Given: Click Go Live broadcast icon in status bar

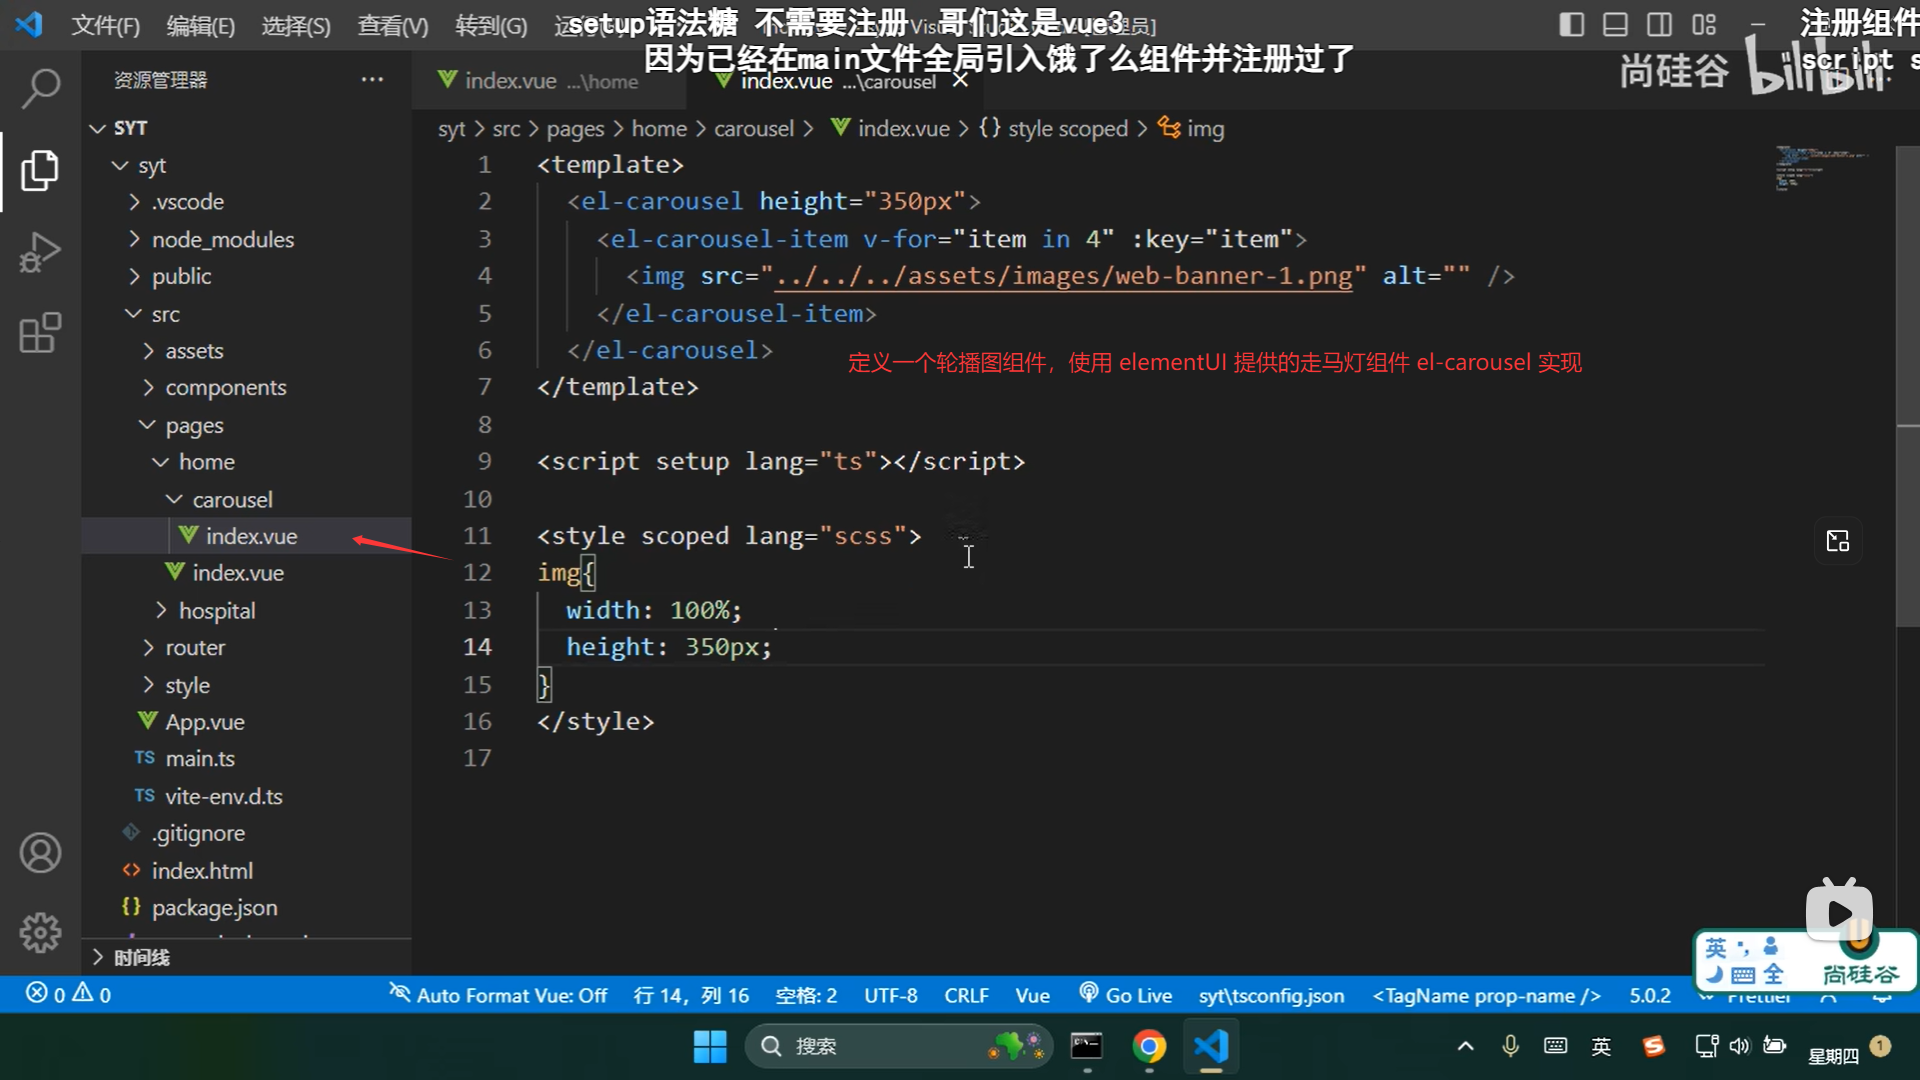Looking at the screenshot, I should [1089, 994].
